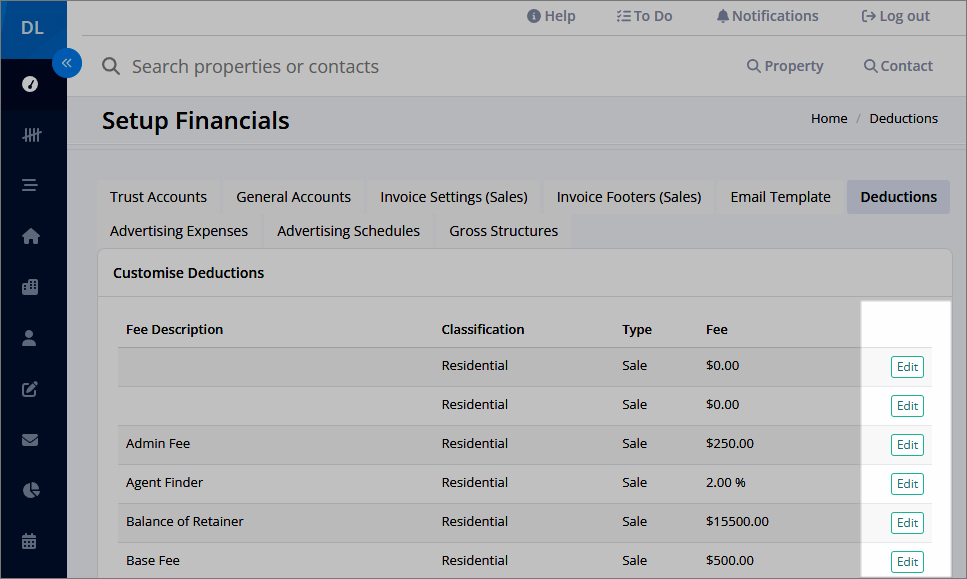967x579 pixels.
Task: Click the Home breadcrumb link
Action: coord(829,118)
